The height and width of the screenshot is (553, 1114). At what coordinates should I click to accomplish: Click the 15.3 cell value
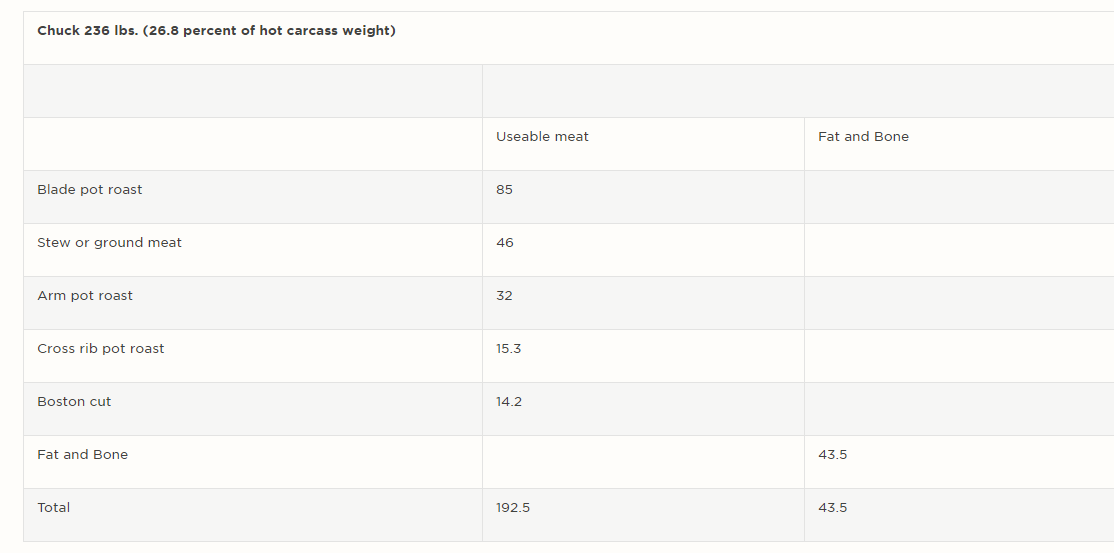point(509,349)
